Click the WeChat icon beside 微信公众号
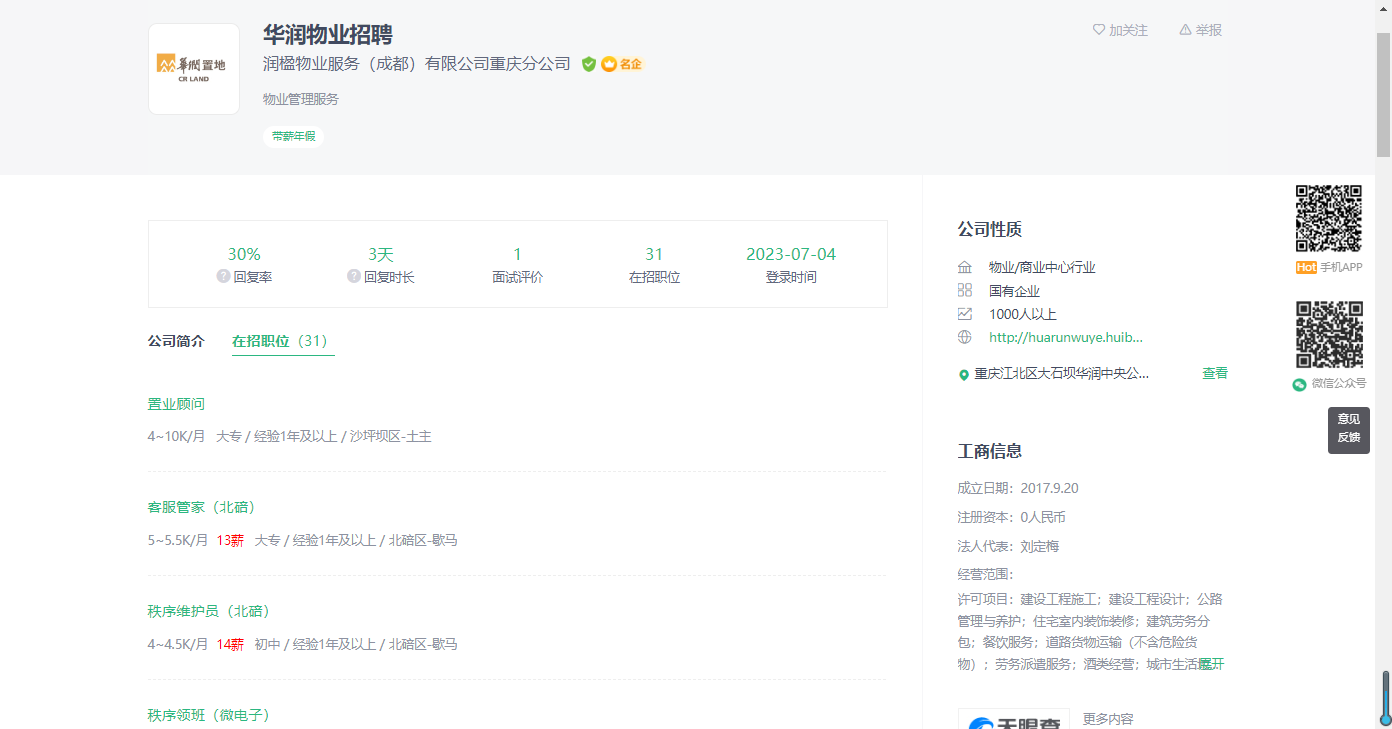 click(x=1300, y=384)
